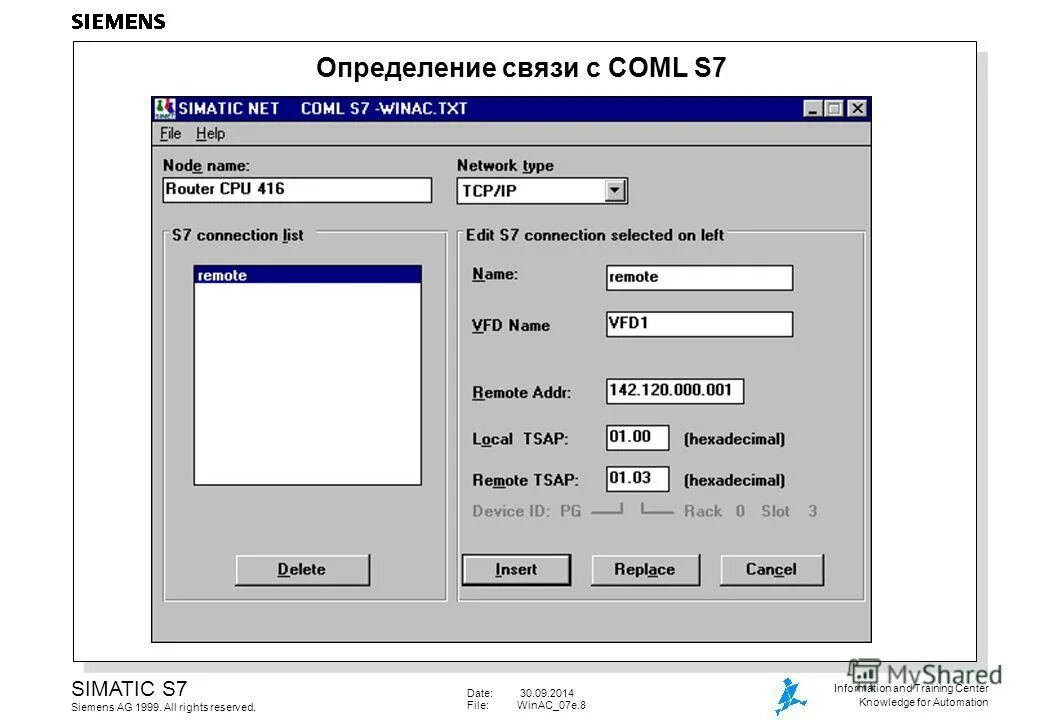Screen dimensions: 1040x720
Task: Click the Node name field showing Router CPU 416
Action: point(296,189)
